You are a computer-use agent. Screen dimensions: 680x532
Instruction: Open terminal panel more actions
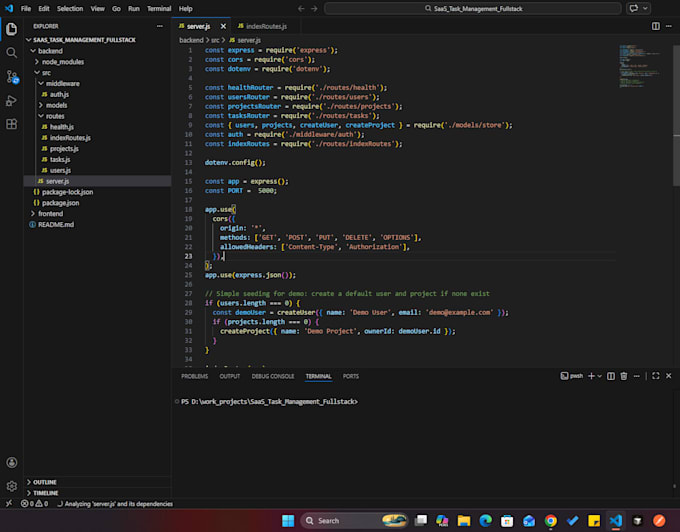[637, 376]
